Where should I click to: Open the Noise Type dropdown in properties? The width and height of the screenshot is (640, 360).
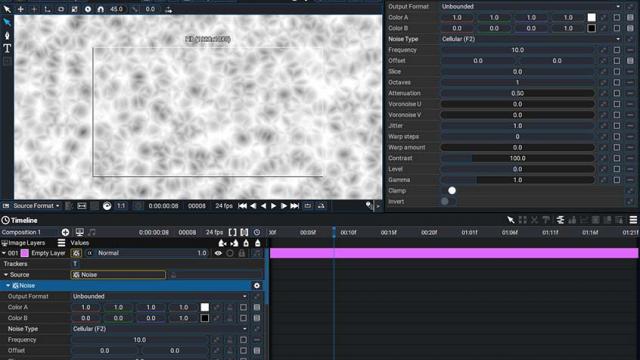click(531, 39)
